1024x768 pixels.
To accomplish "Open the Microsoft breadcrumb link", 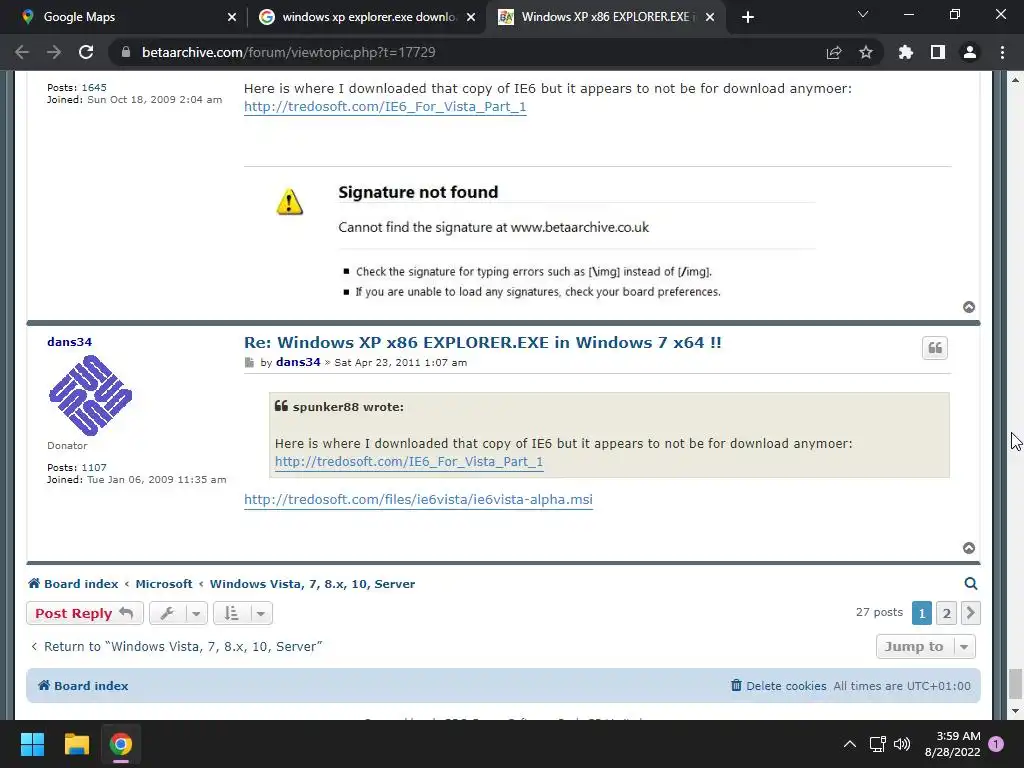I will 164,584.
